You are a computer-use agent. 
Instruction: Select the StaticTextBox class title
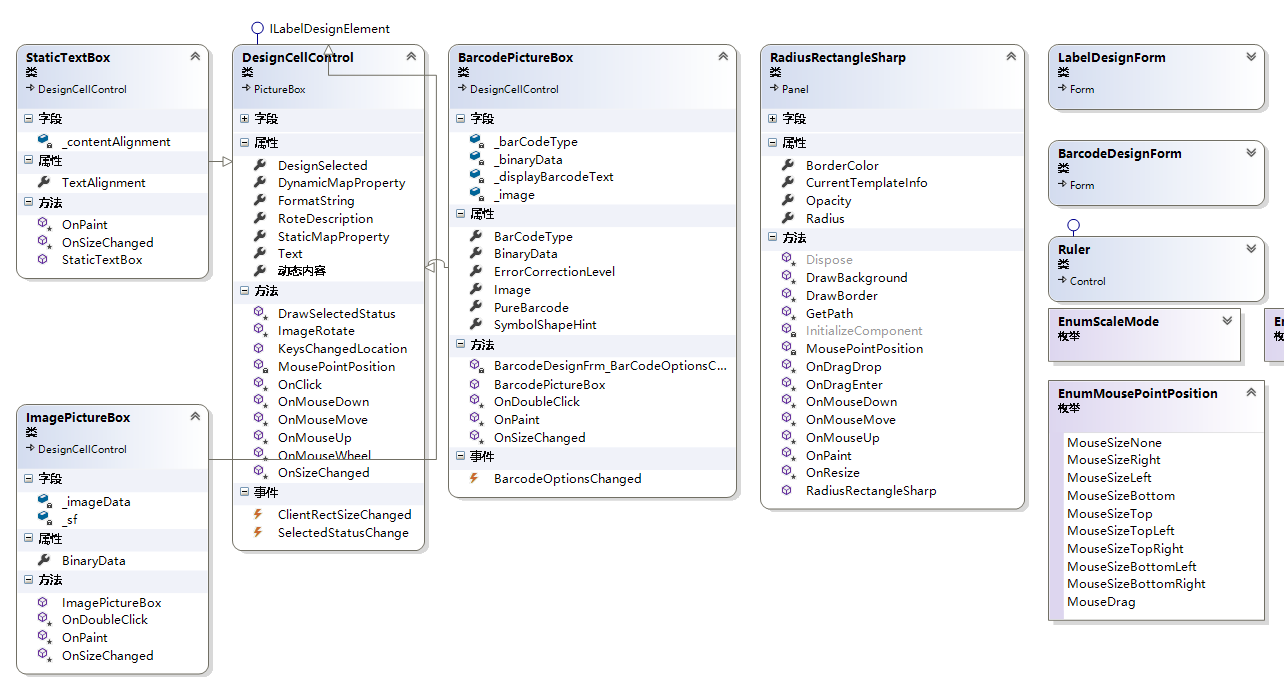pyautogui.click(x=68, y=58)
